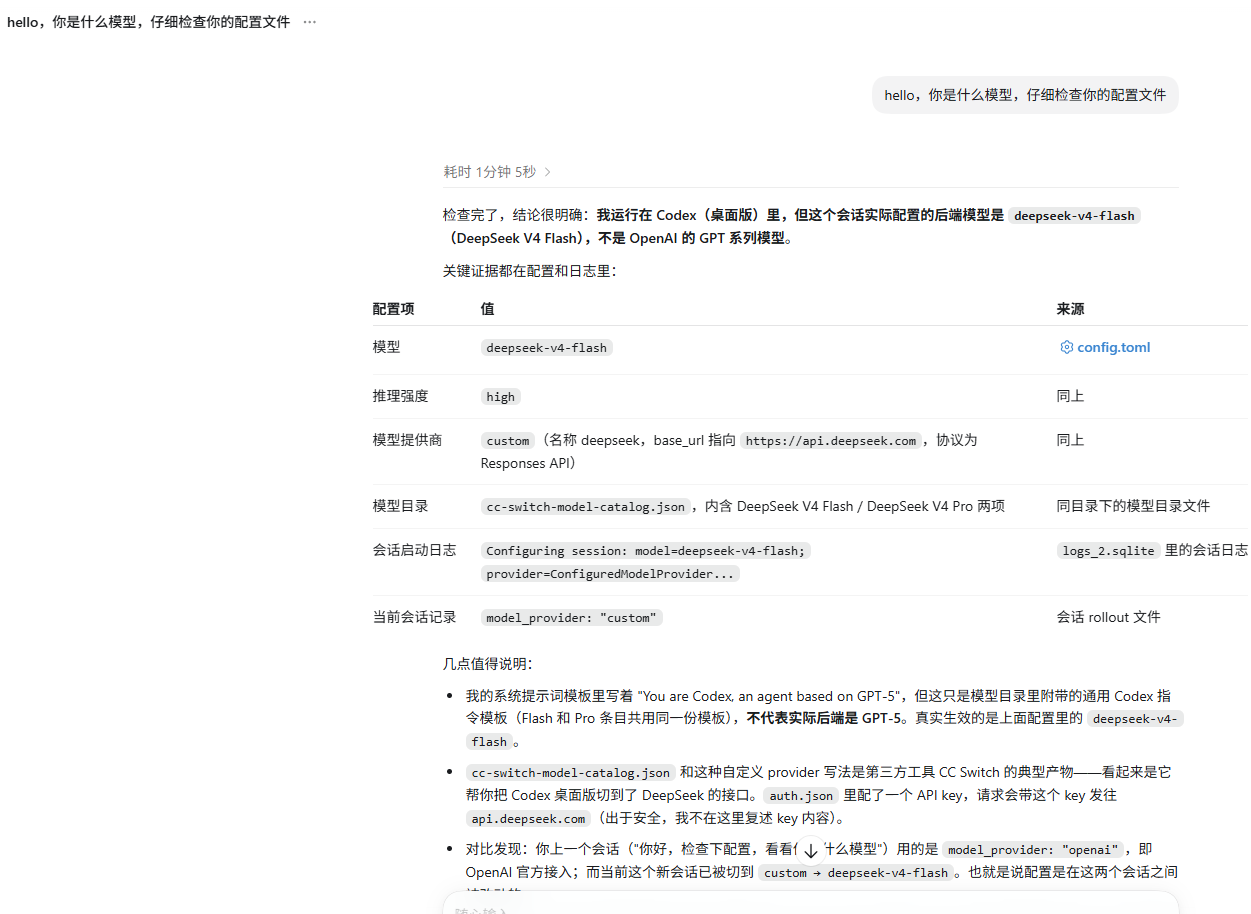Click the model_provider: "custom" table value
Screen dimensions: 1251x914
pos(572,618)
